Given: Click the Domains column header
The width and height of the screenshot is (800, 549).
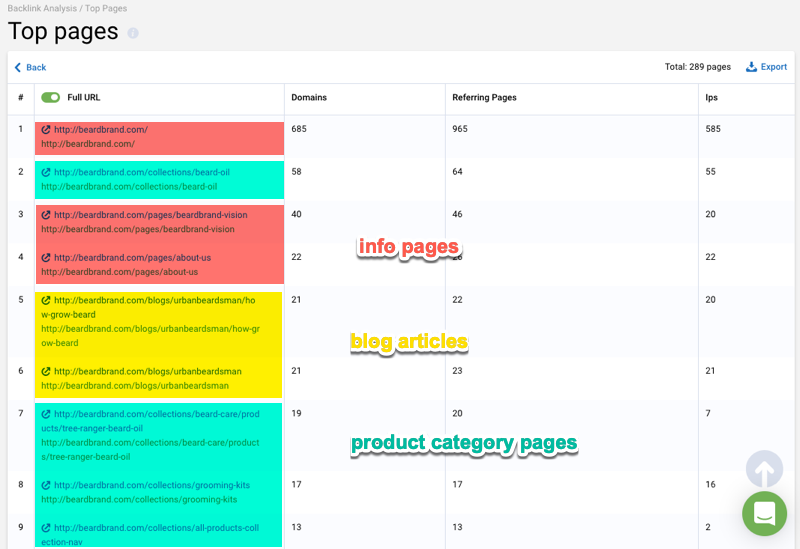Looking at the screenshot, I should (309, 97).
